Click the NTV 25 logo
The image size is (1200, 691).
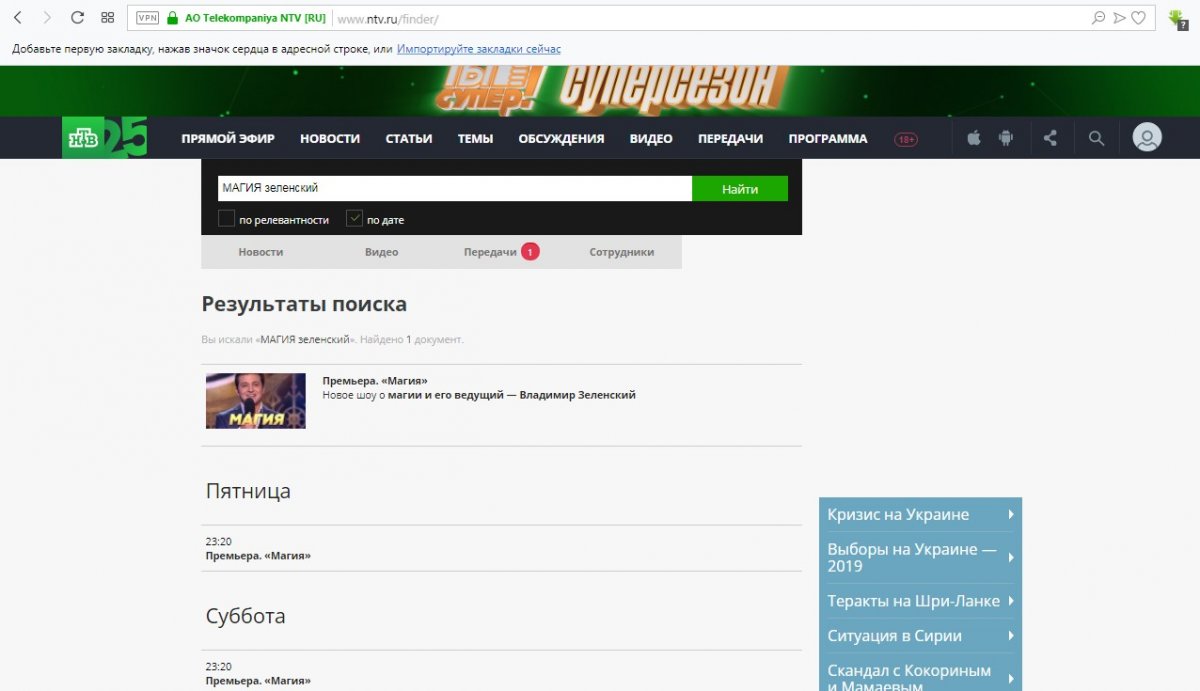[x=104, y=137]
